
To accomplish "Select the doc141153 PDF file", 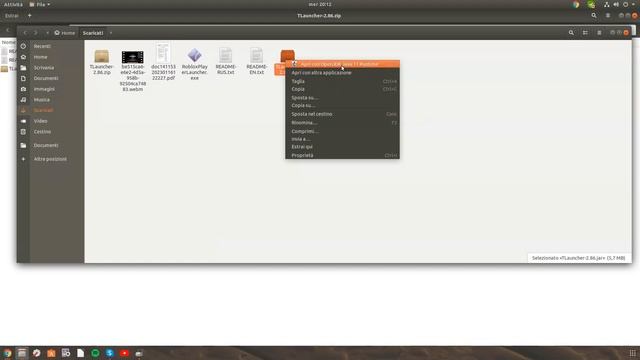I will (163, 53).
